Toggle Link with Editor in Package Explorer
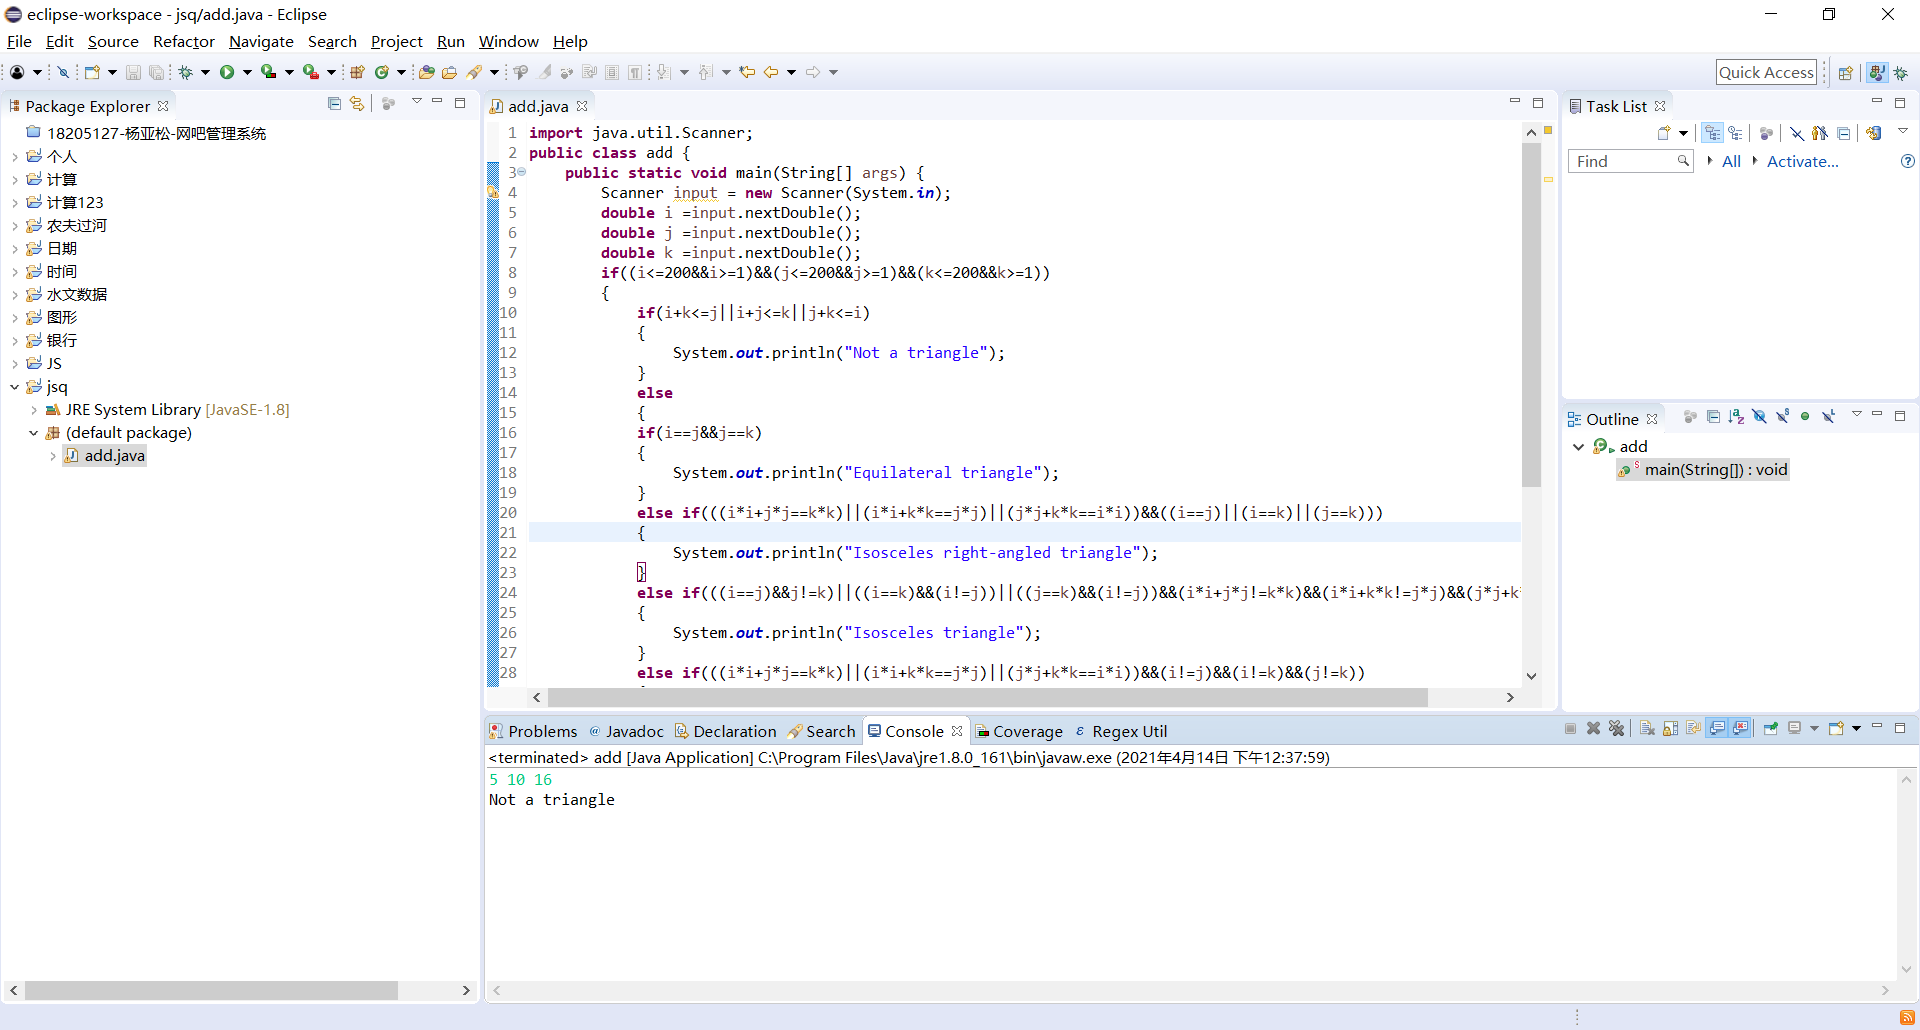The image size is (1920, 1030). coord(357,104)
